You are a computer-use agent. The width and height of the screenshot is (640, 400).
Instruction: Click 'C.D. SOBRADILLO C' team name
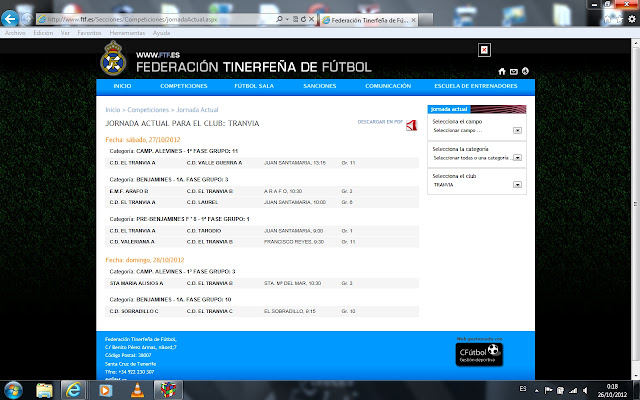click(x=134, y=311)
